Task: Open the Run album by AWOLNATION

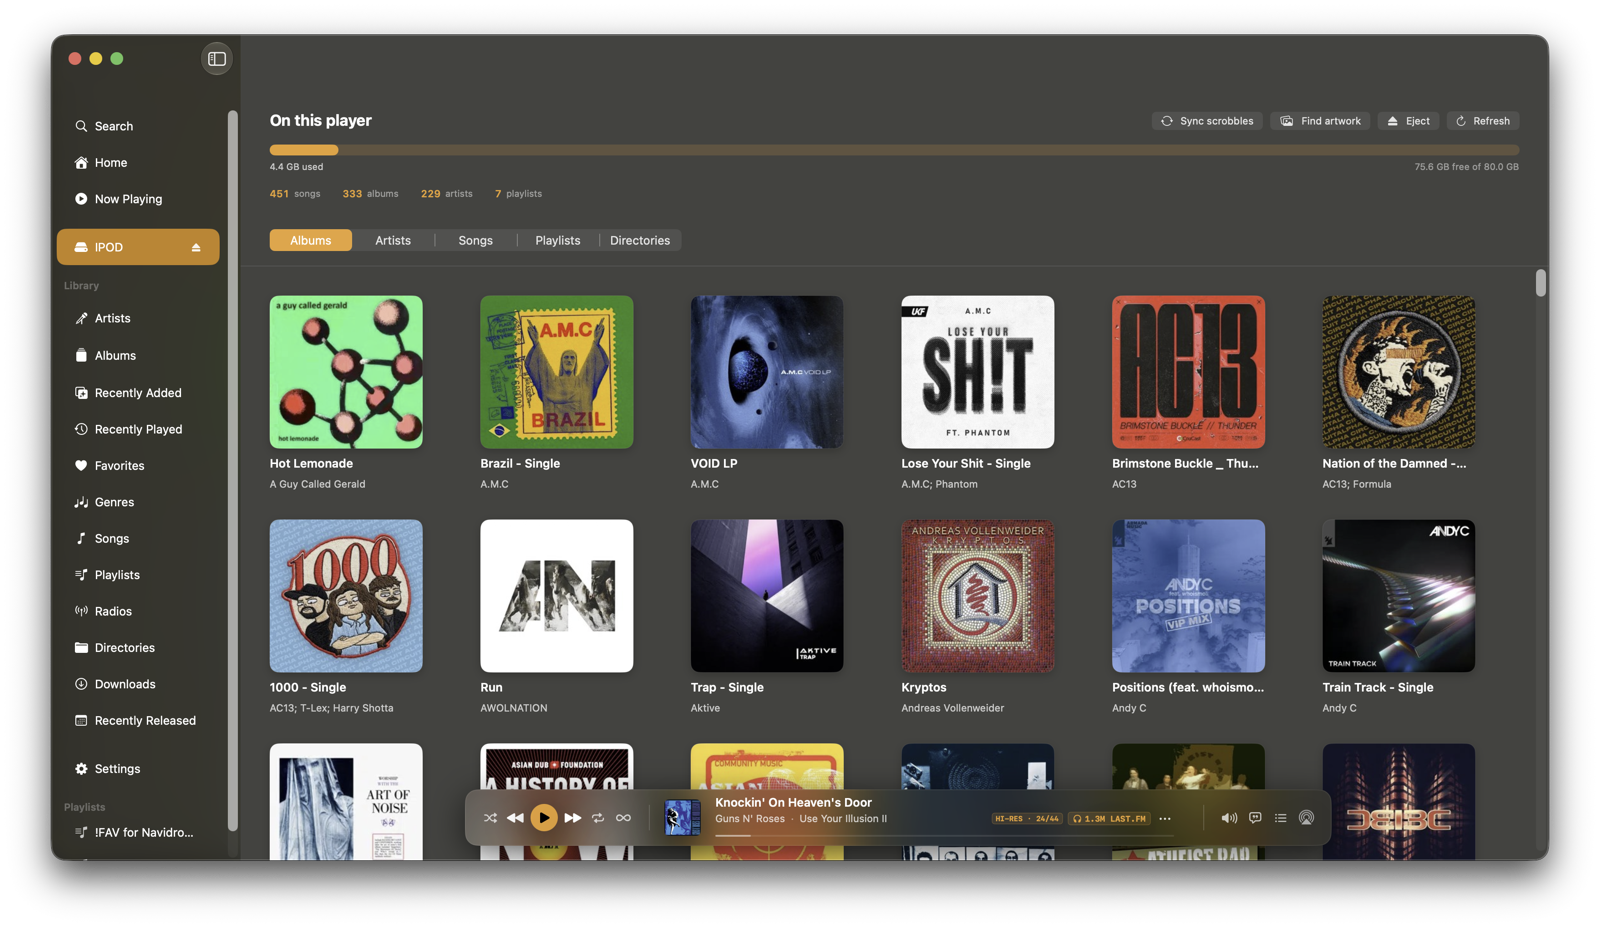Action: click(x=557, y=596)
